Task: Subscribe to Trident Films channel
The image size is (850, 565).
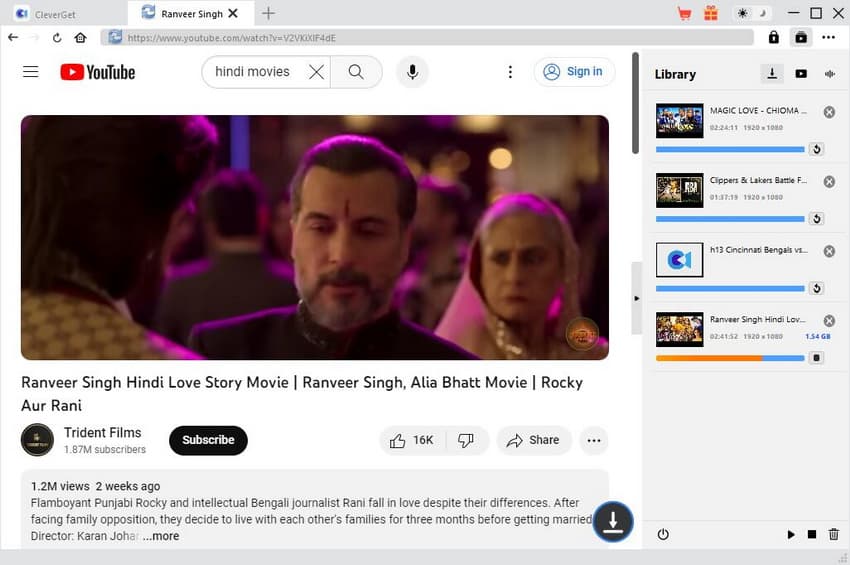Action: point(208,440)
